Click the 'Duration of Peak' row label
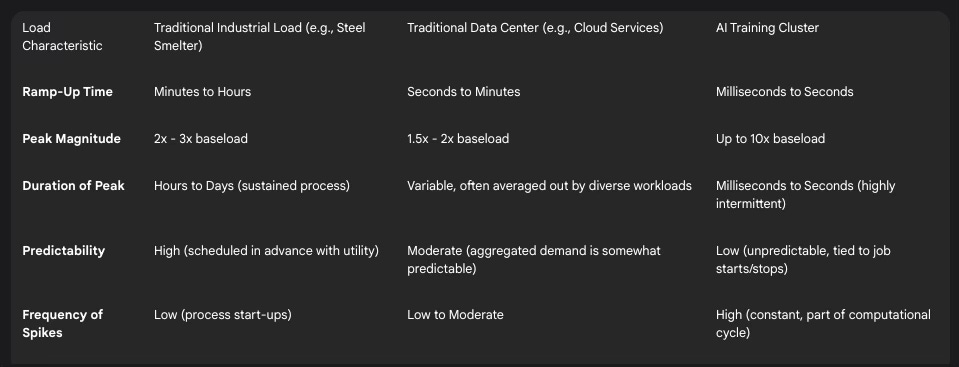959x367 pixels. click(73, 186)
